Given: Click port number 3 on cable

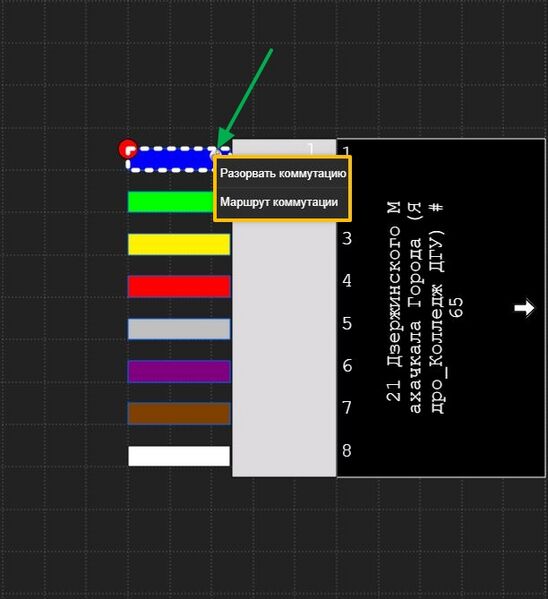Looking at the screenshot, I should pos(347,239).
